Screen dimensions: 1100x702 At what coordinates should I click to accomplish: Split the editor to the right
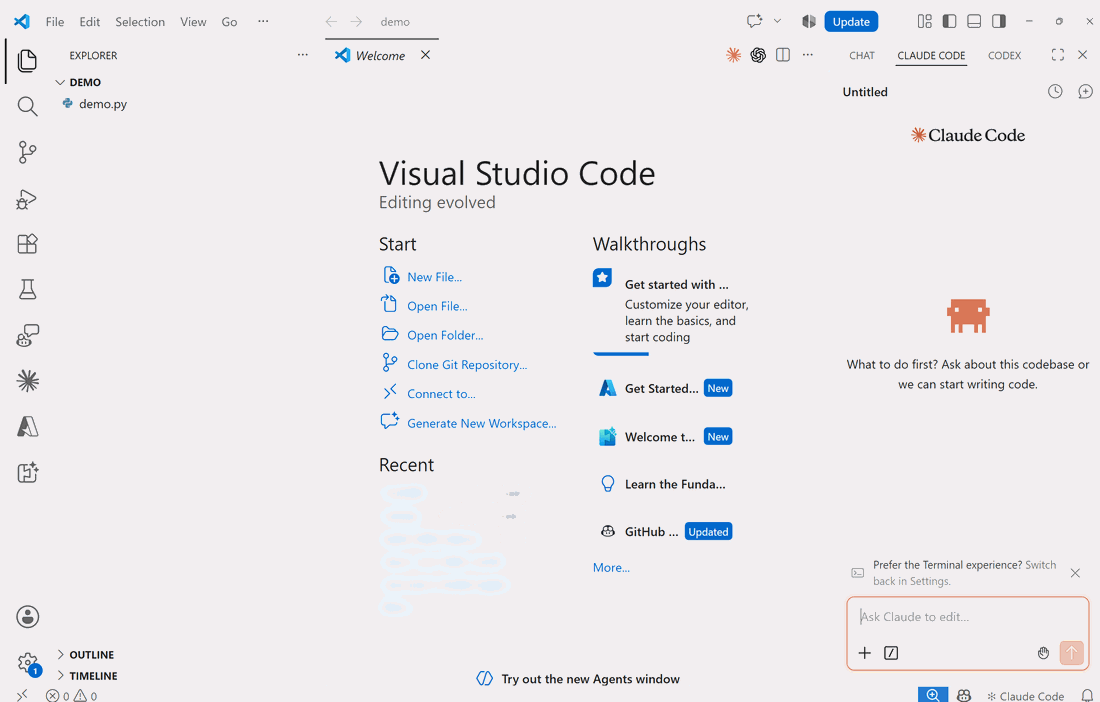tap(783, 55)
